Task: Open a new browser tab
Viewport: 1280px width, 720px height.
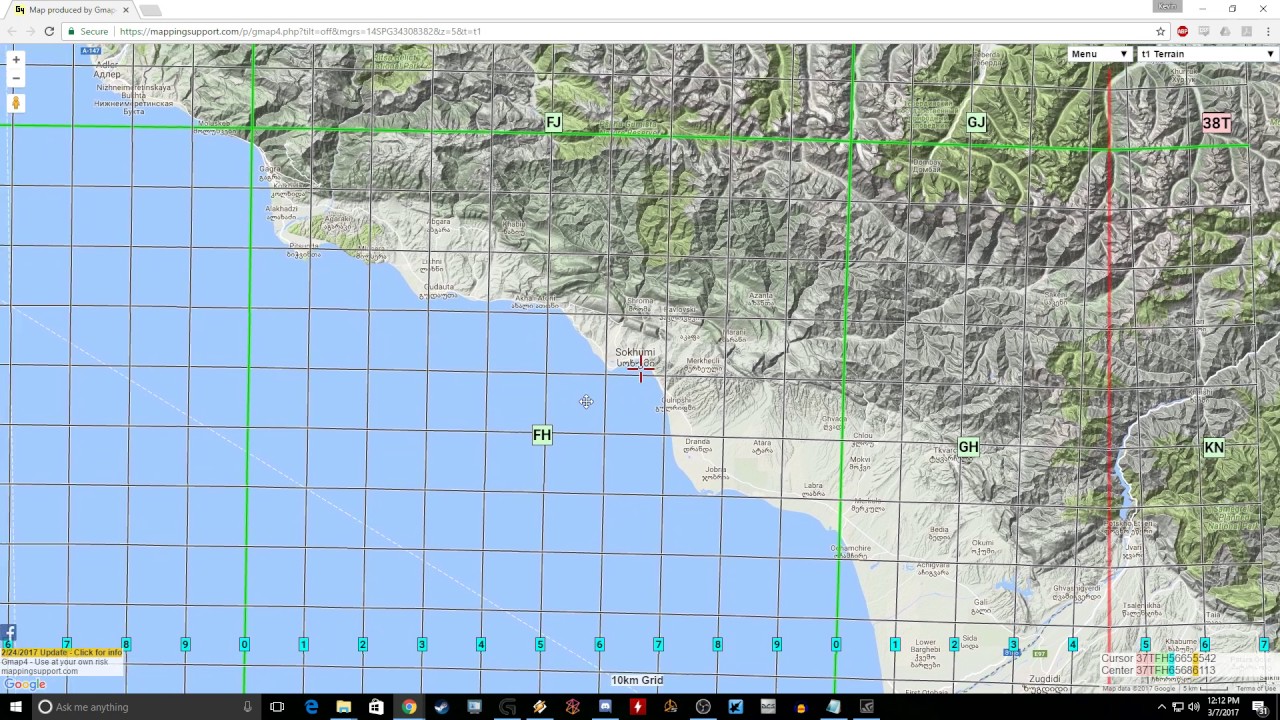Action: 150,10
